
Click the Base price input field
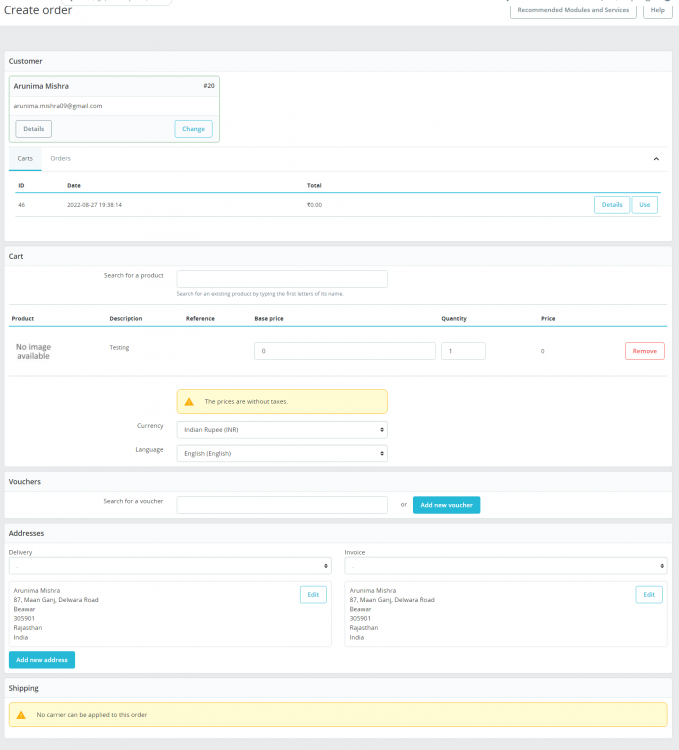[345, 351]
